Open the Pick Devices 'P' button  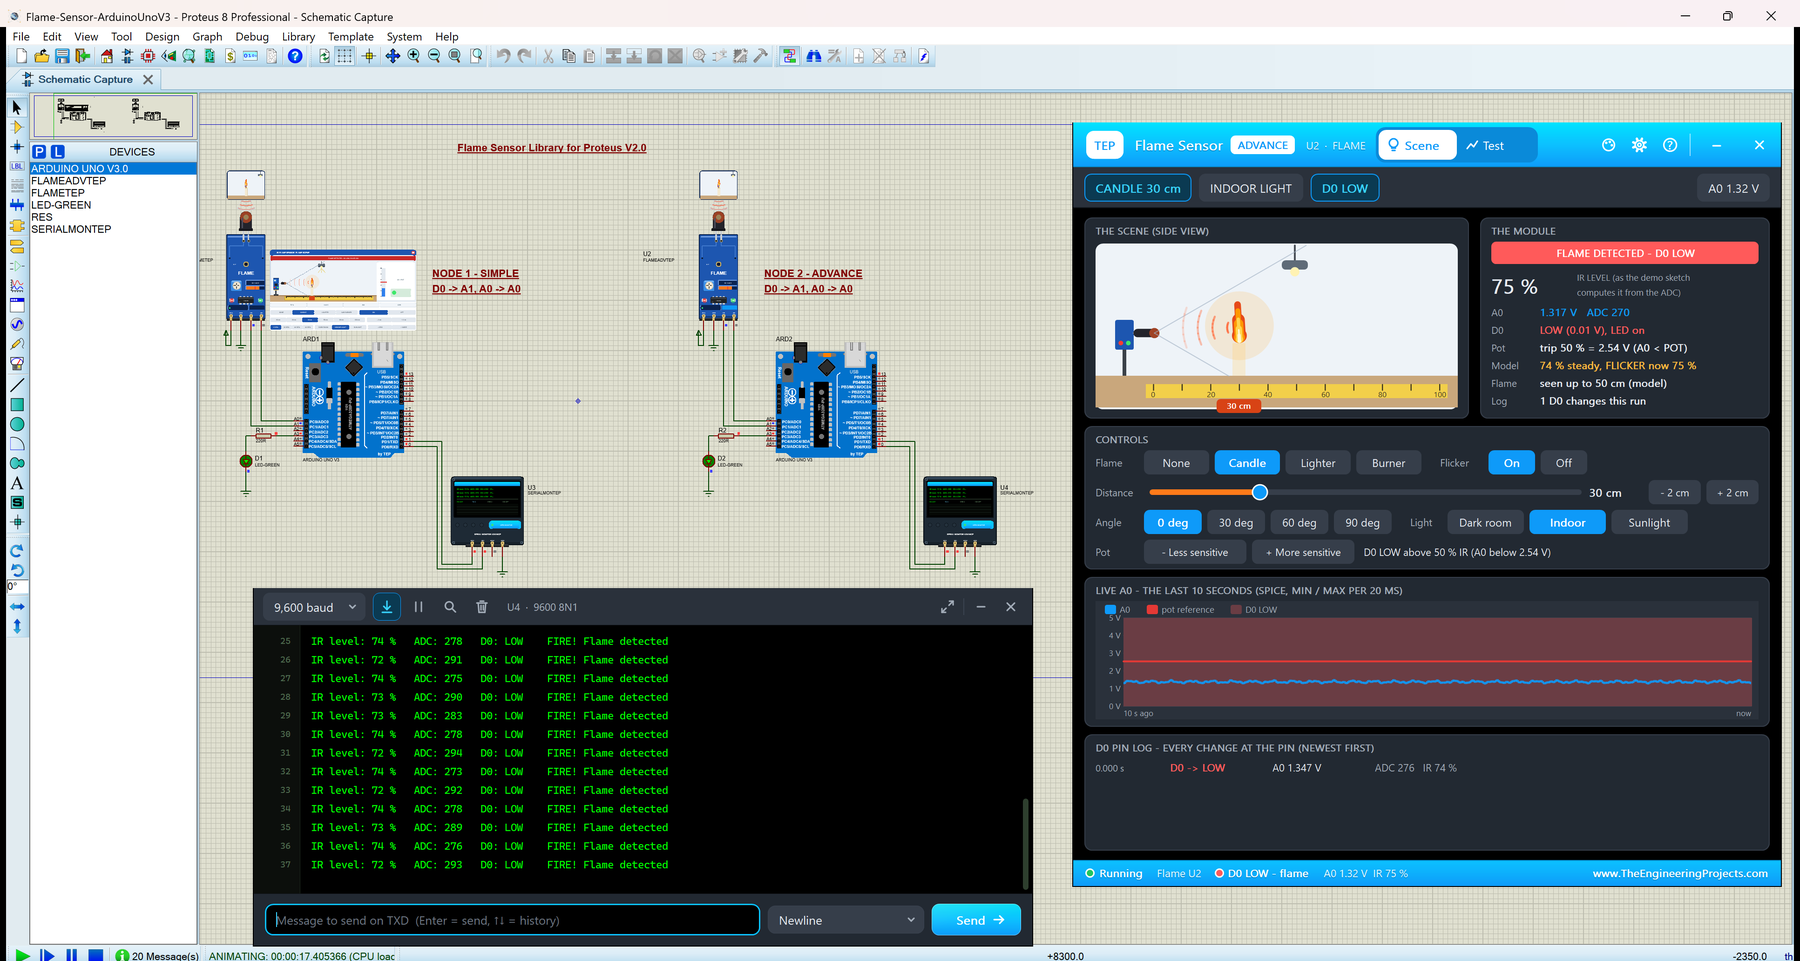click(39, 151)
